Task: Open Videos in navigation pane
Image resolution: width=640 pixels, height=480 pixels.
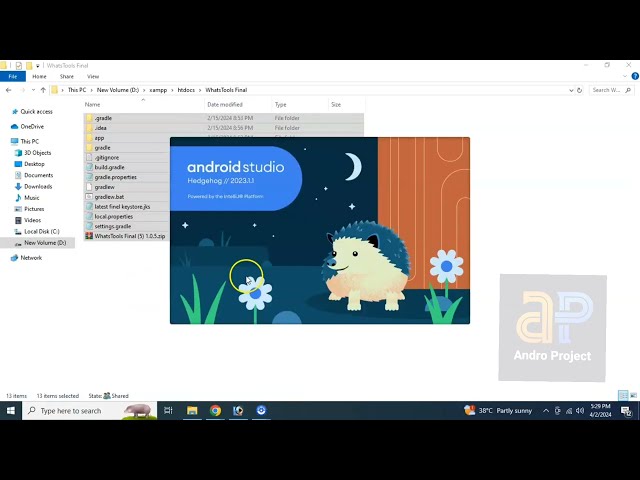Action: coord(28,220)
